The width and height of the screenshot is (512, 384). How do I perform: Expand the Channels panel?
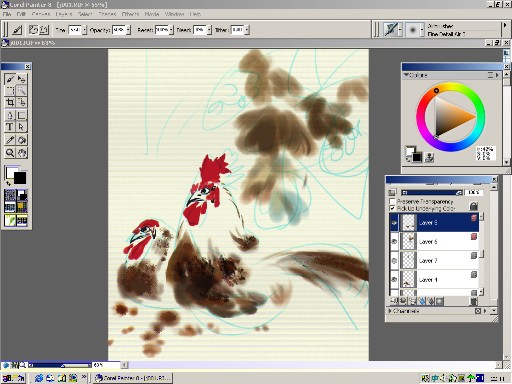click(390, 311)
